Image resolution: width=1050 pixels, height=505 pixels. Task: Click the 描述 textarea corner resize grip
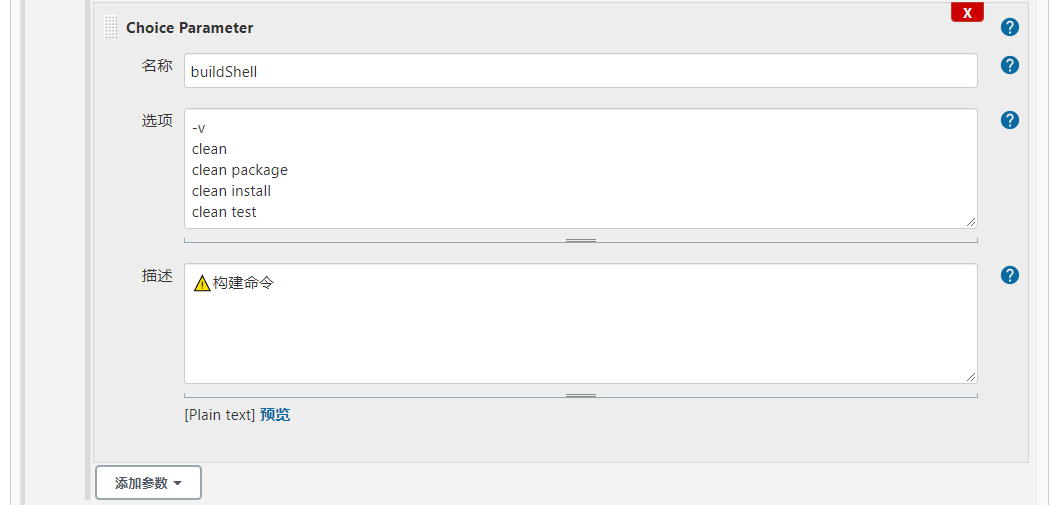click(x=970, y=377)
